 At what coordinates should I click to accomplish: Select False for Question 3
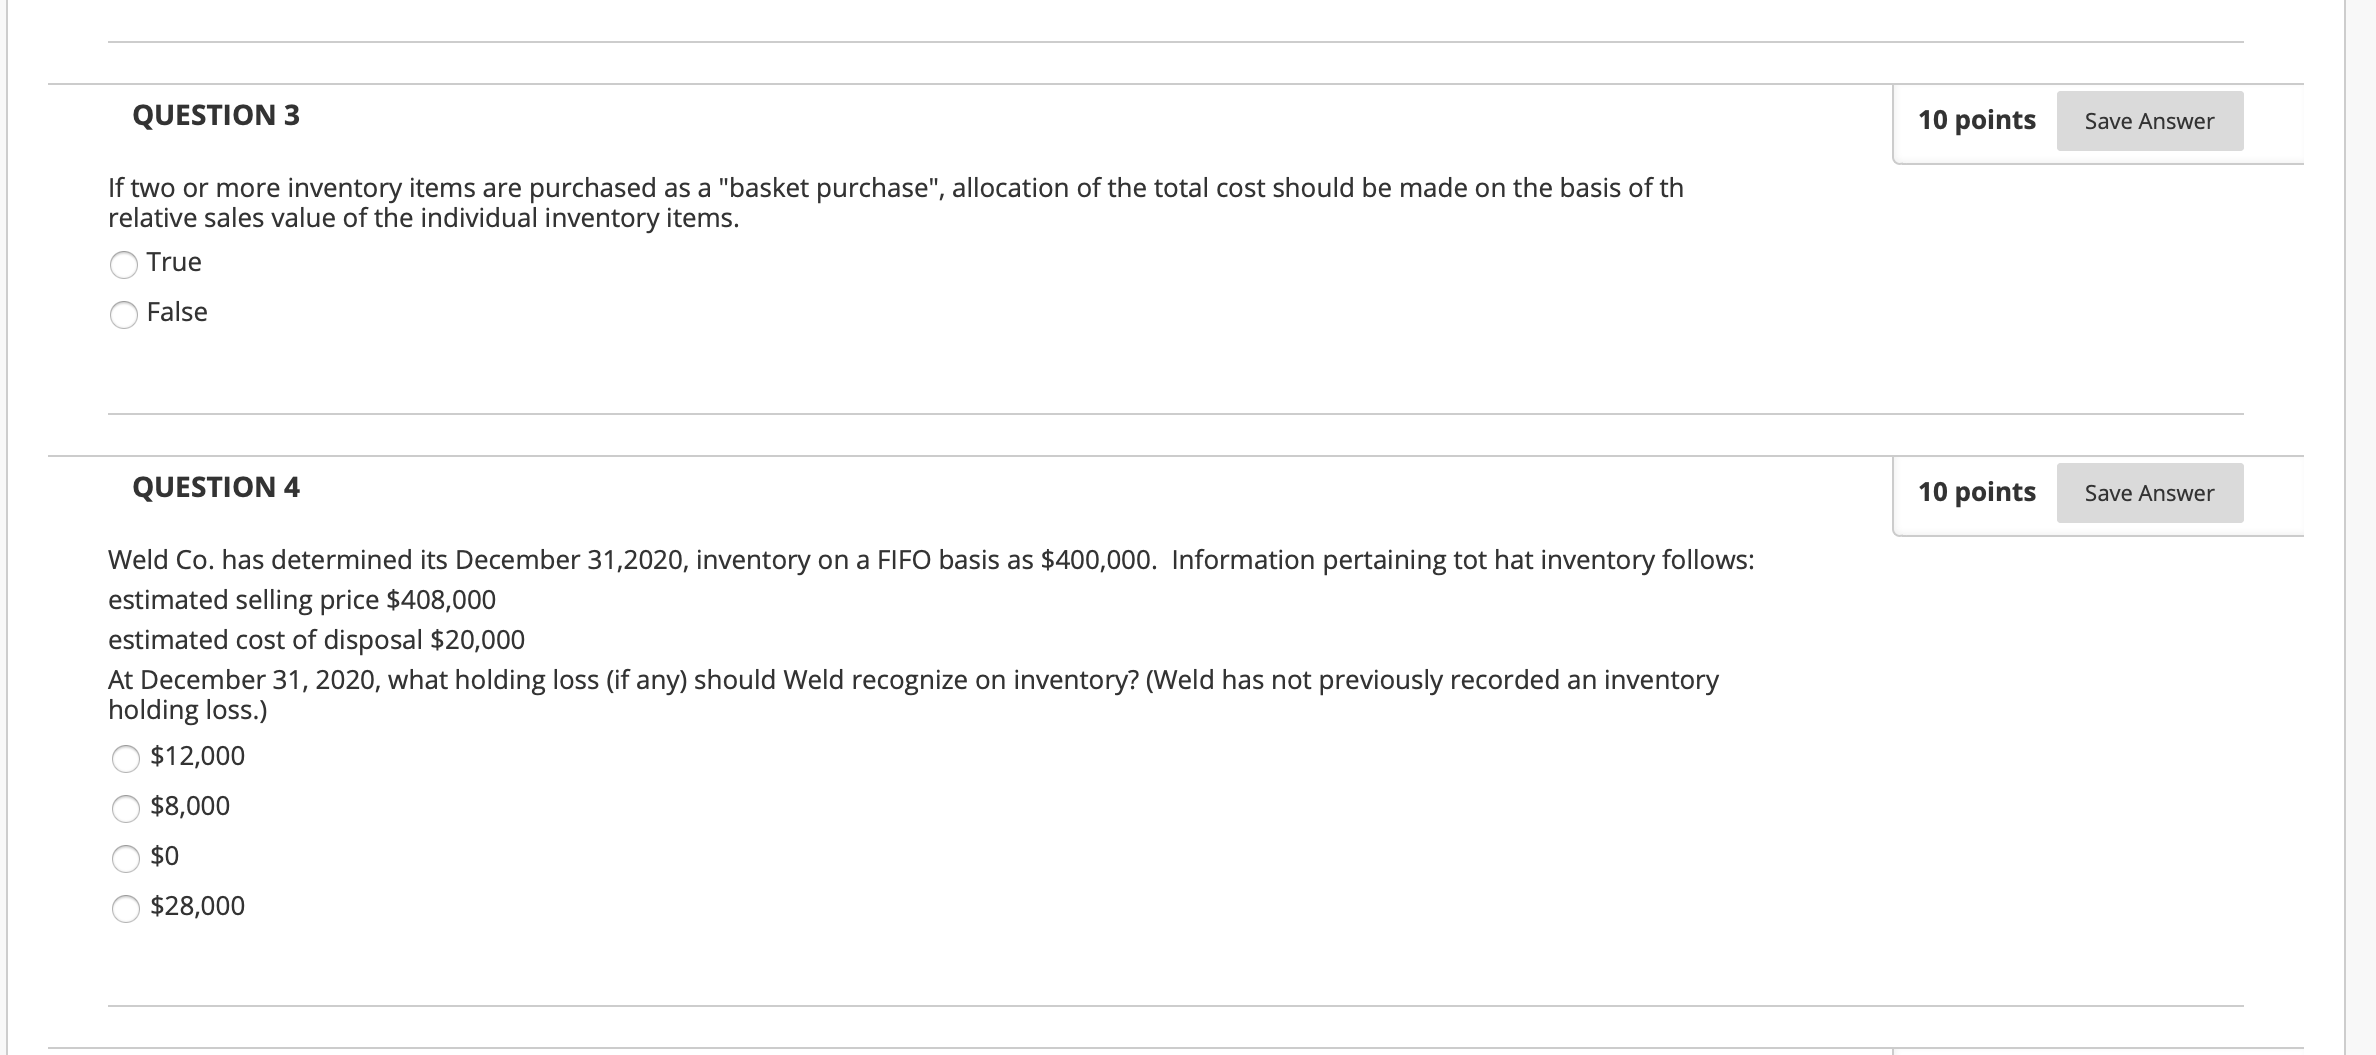[x=124, y=315]
